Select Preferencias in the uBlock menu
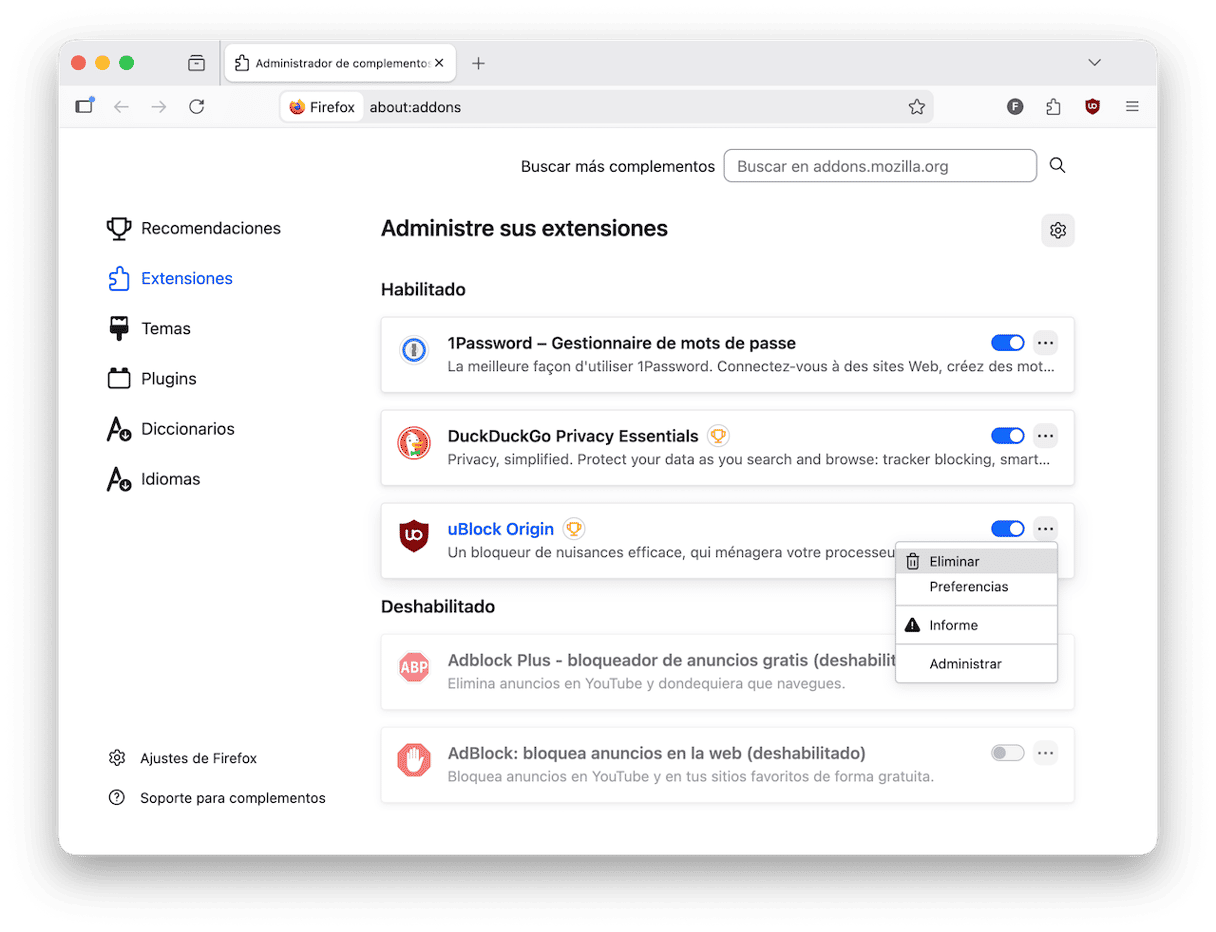Screen dimensions: 1216x932 pyautogui.click(x=968, y=587)
